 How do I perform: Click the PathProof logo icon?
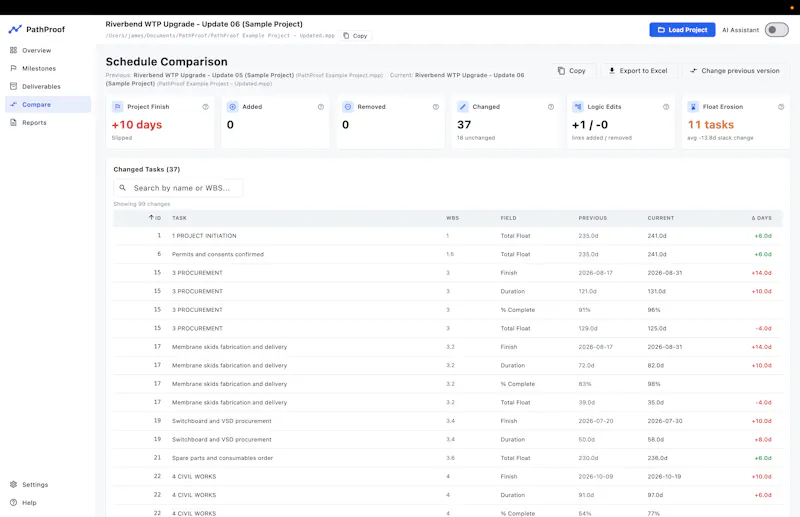[15, 30]
